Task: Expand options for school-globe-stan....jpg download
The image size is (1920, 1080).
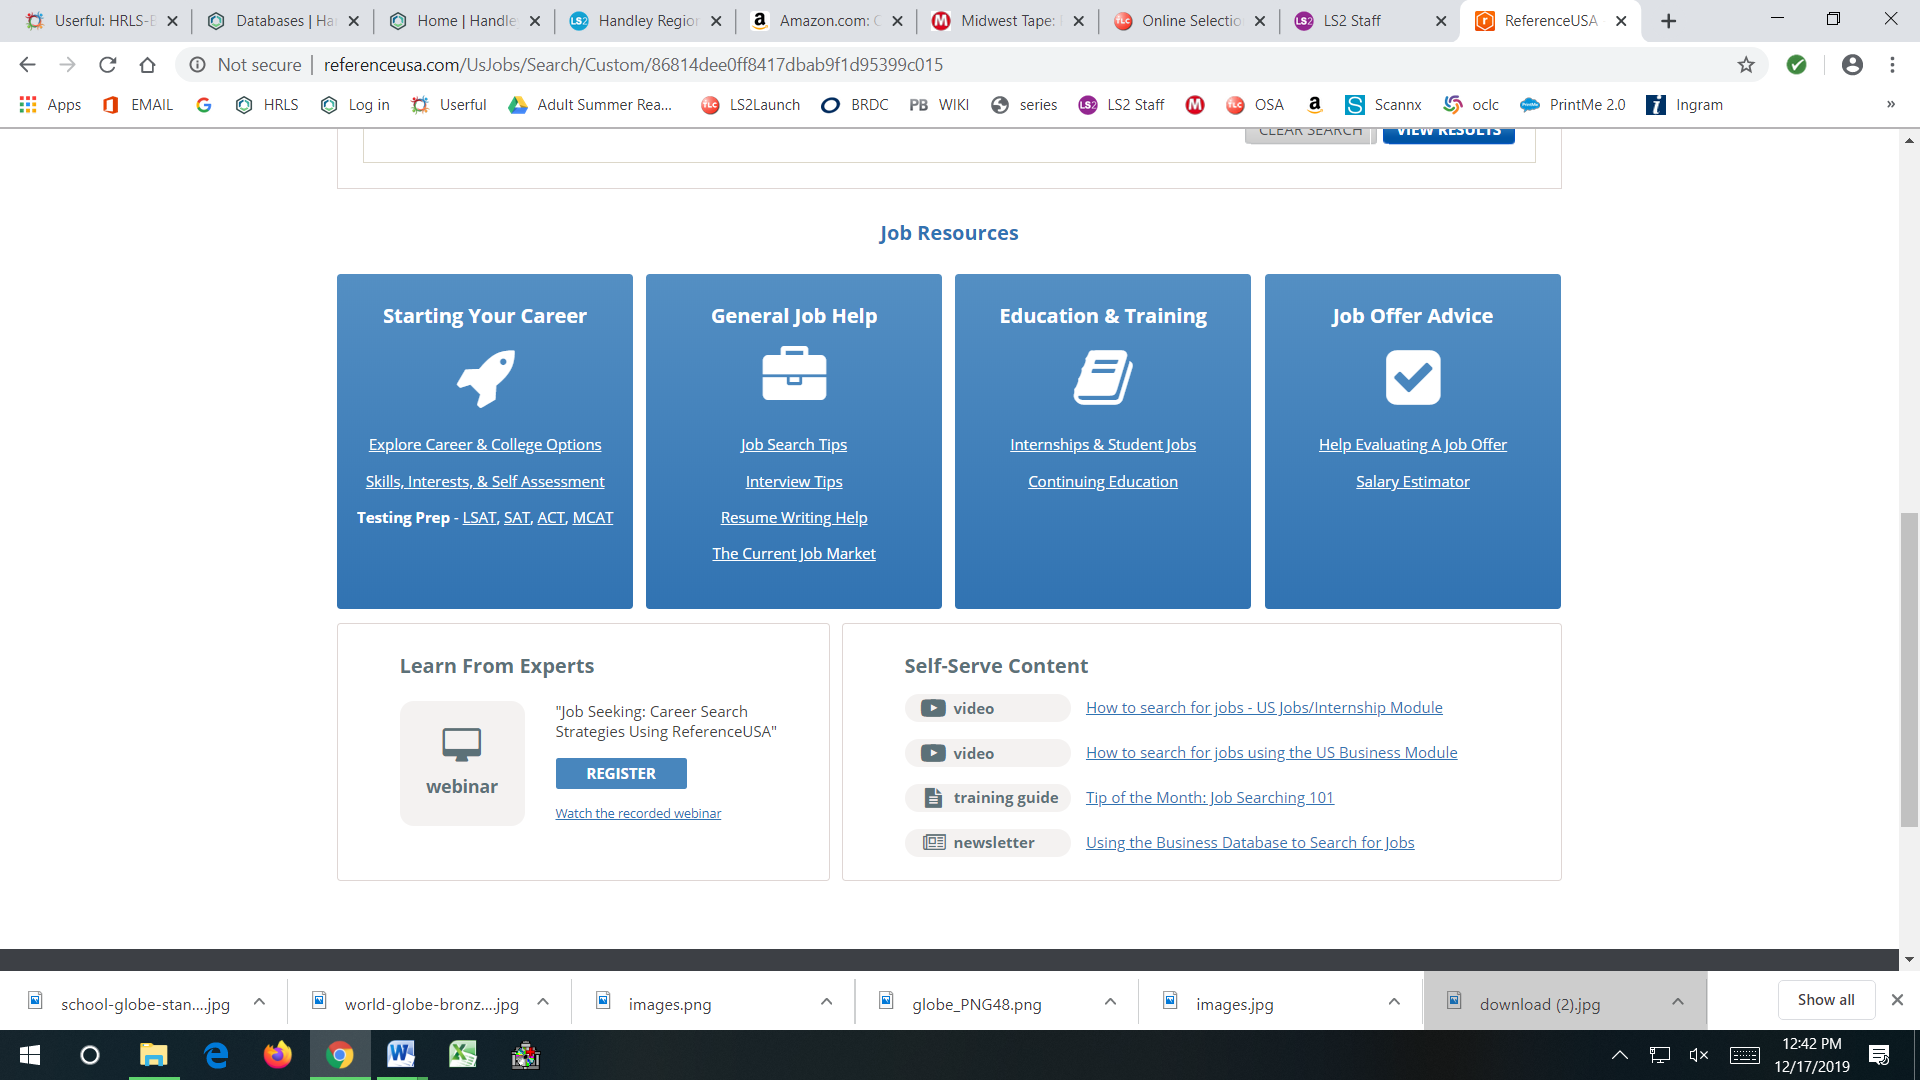Action: tap(259, 1002)
